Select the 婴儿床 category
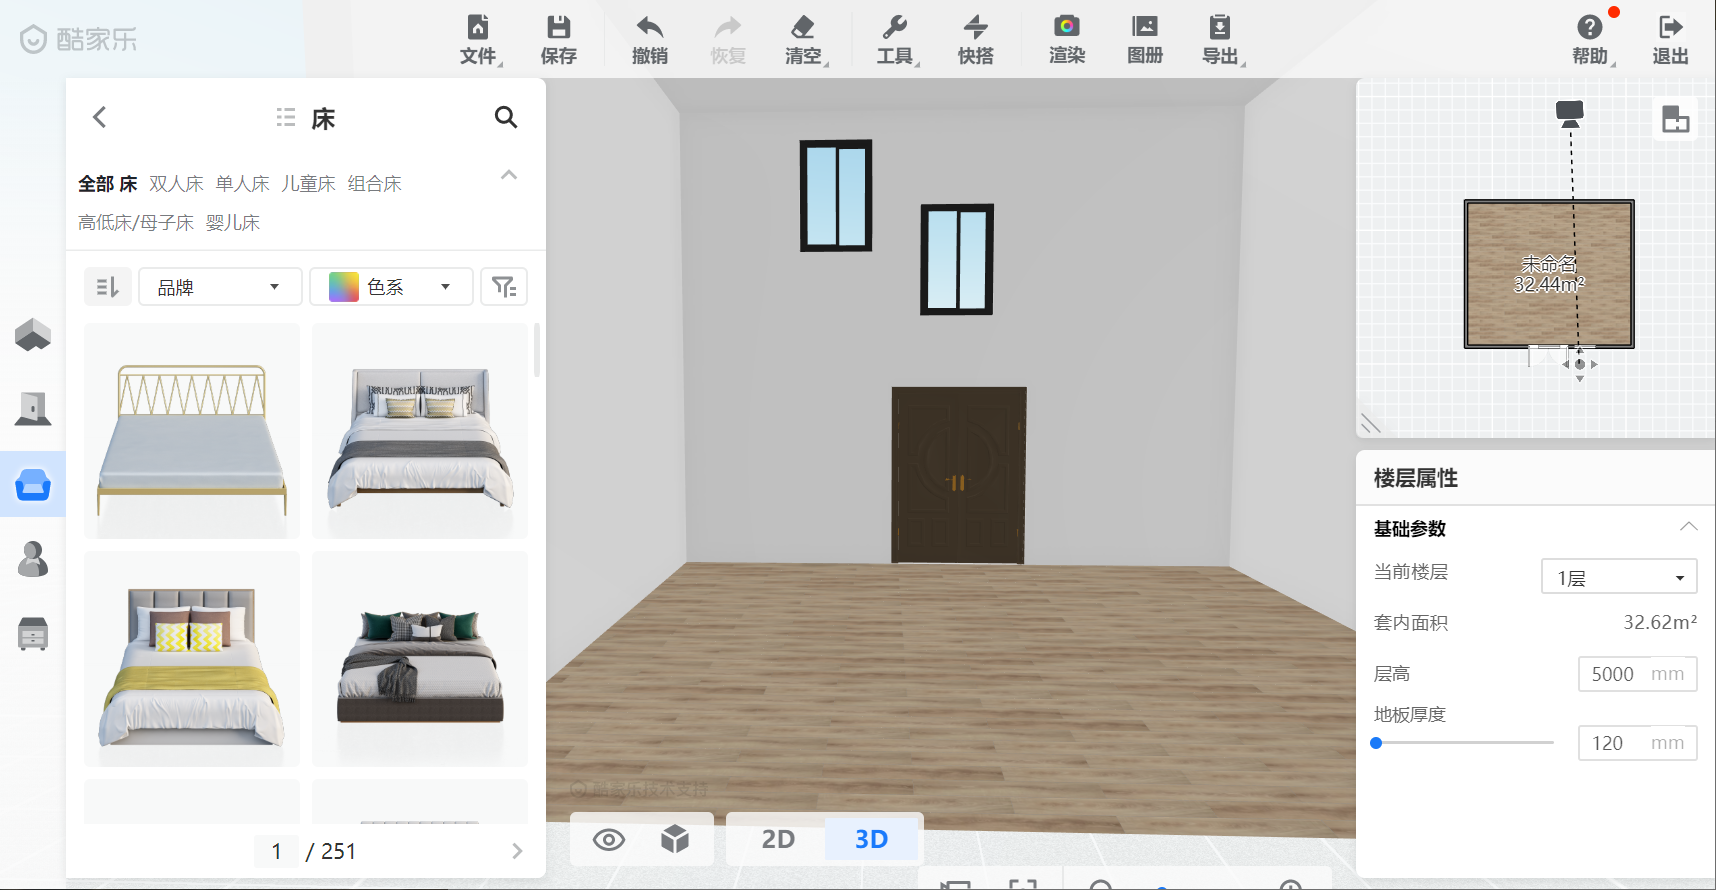The height and width of the screenshot is (890, 1716). click(x=233, y=223)
